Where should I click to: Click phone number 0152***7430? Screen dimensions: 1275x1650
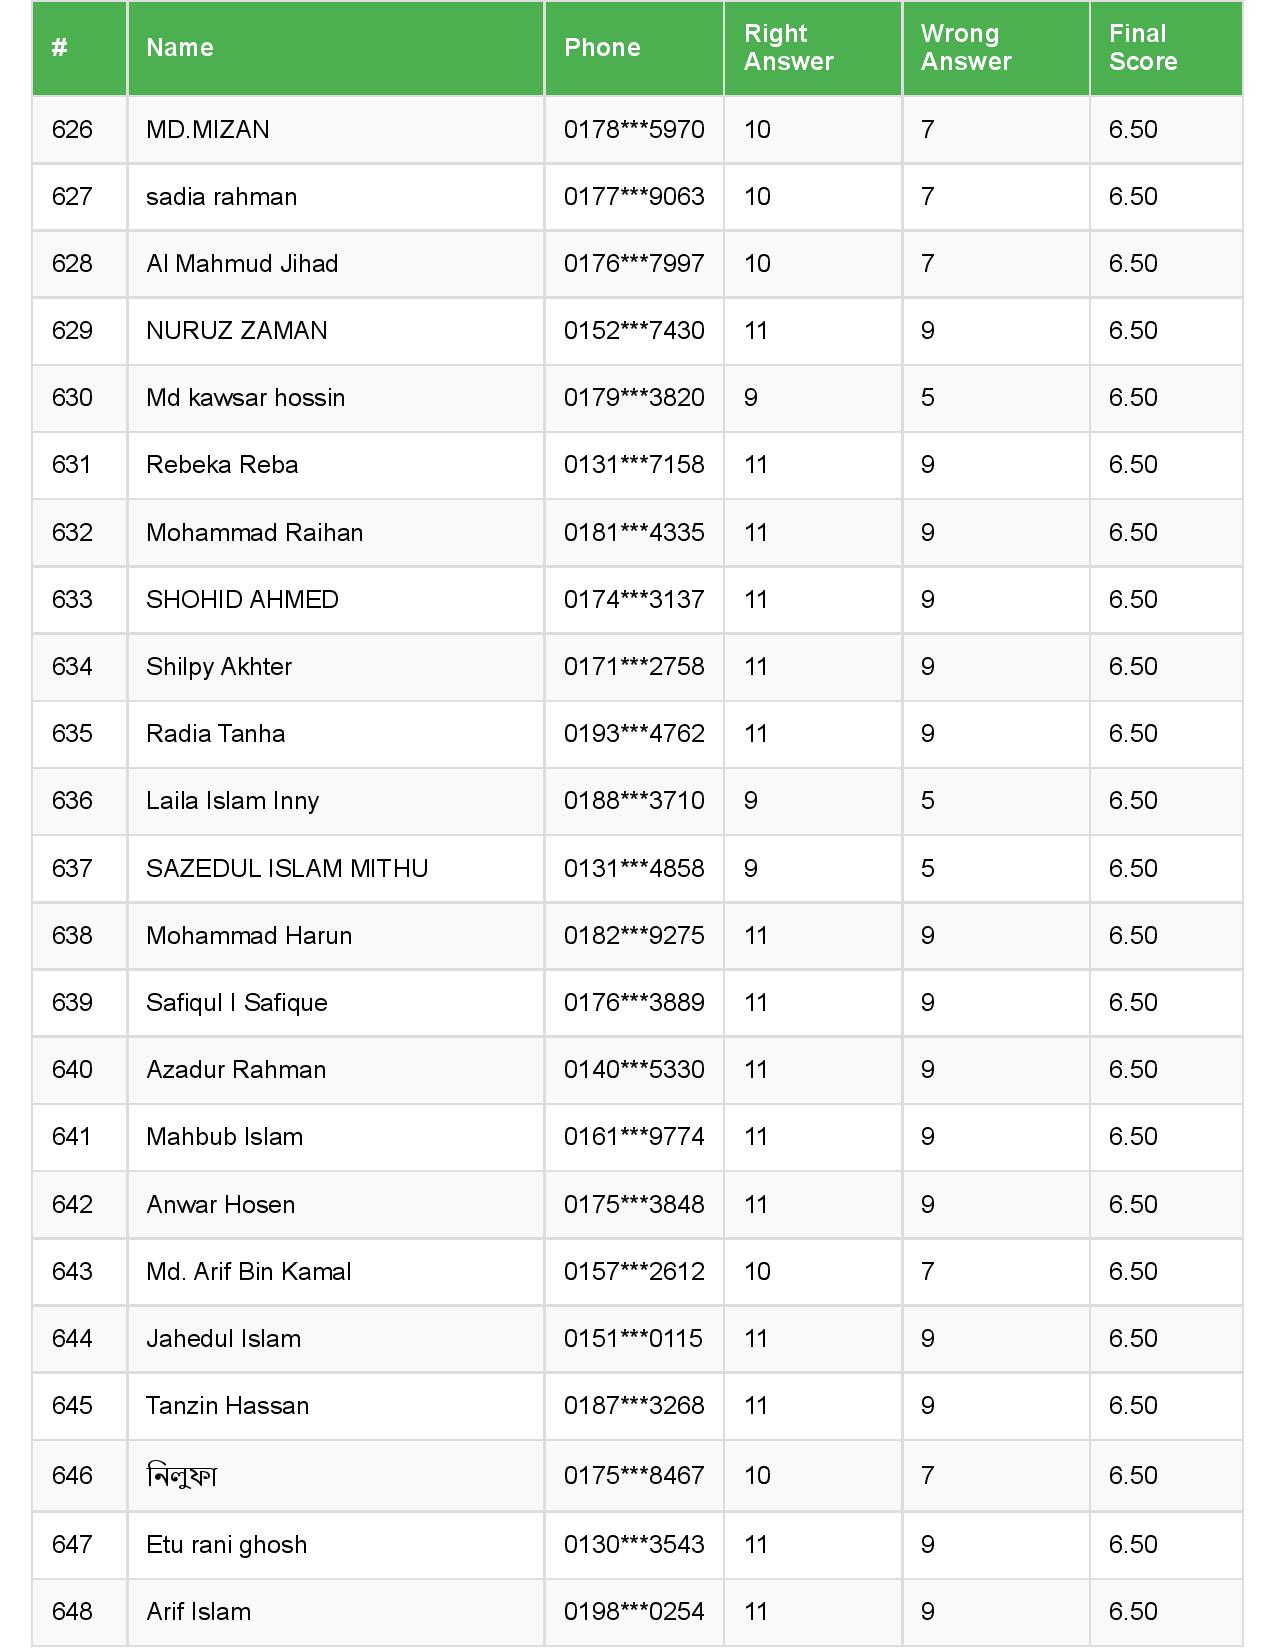pos(634,331)
